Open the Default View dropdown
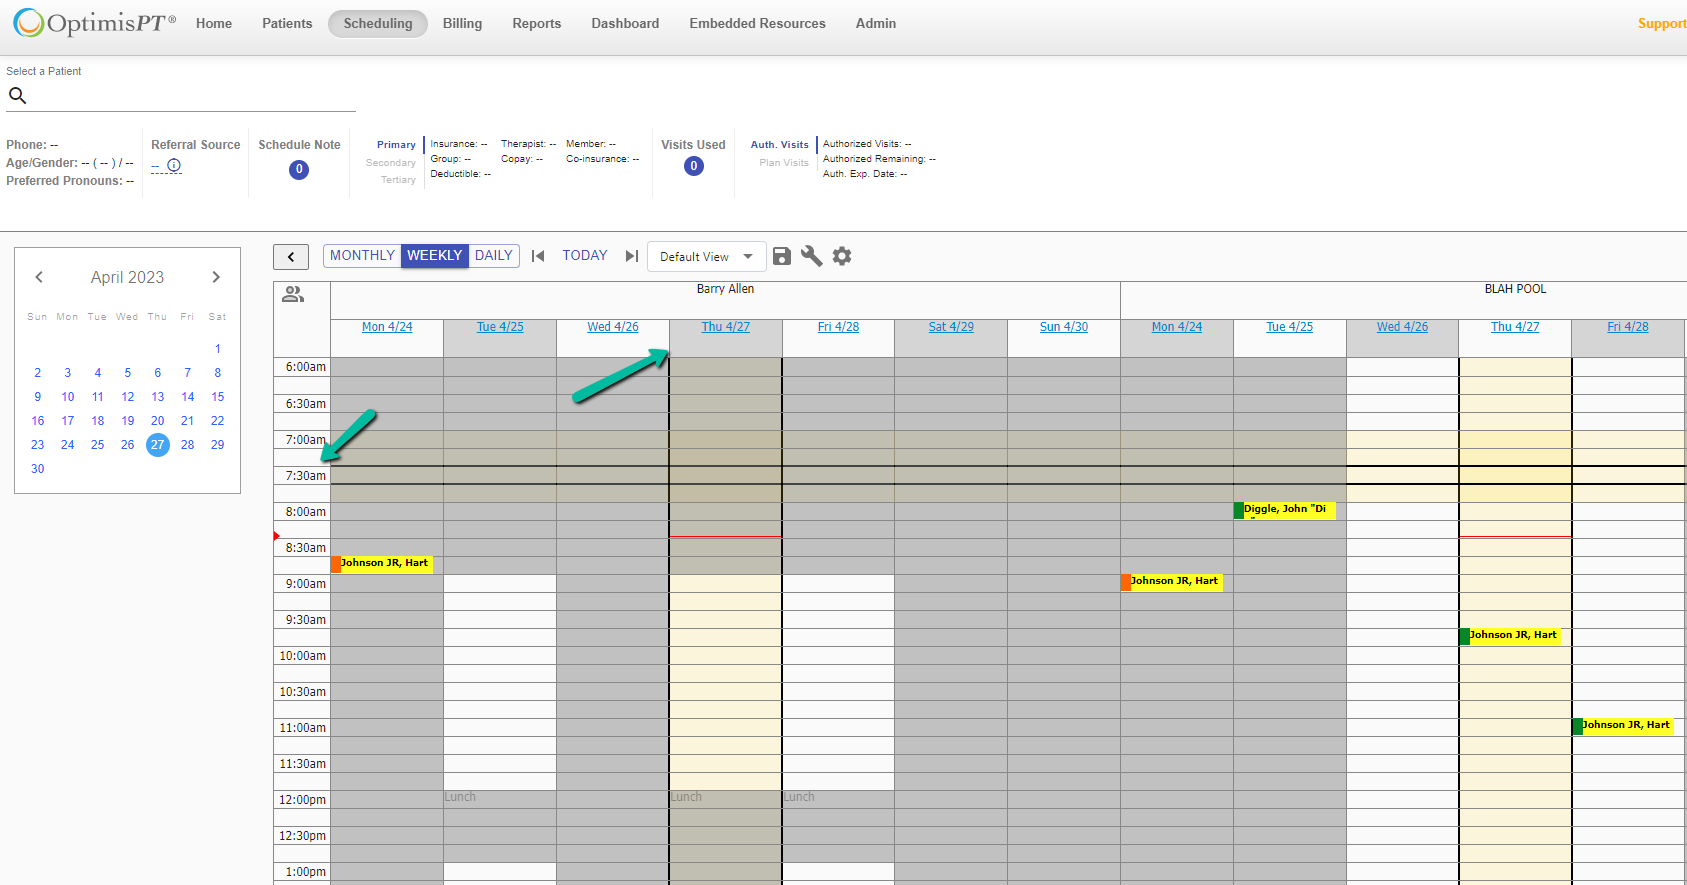Image resolution: width=1687 pixels, height=885 pixels. pyautogui.click(x=707, y=257)
